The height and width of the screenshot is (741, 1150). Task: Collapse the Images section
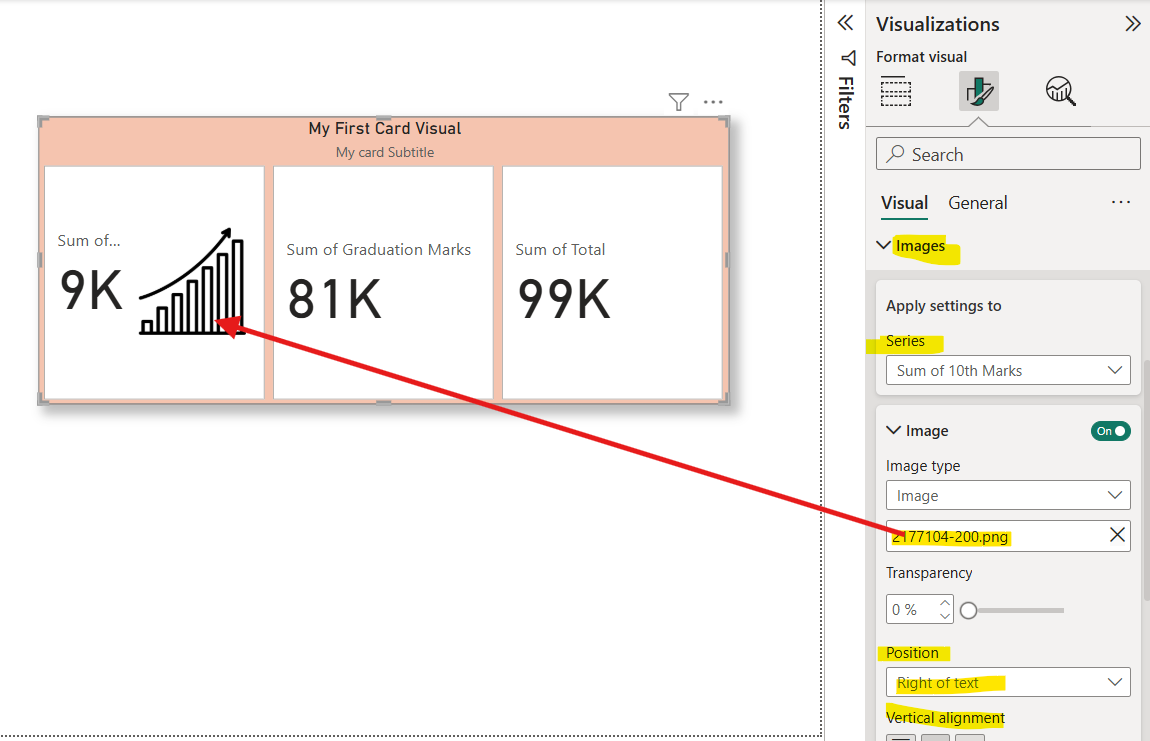point(884,245)
